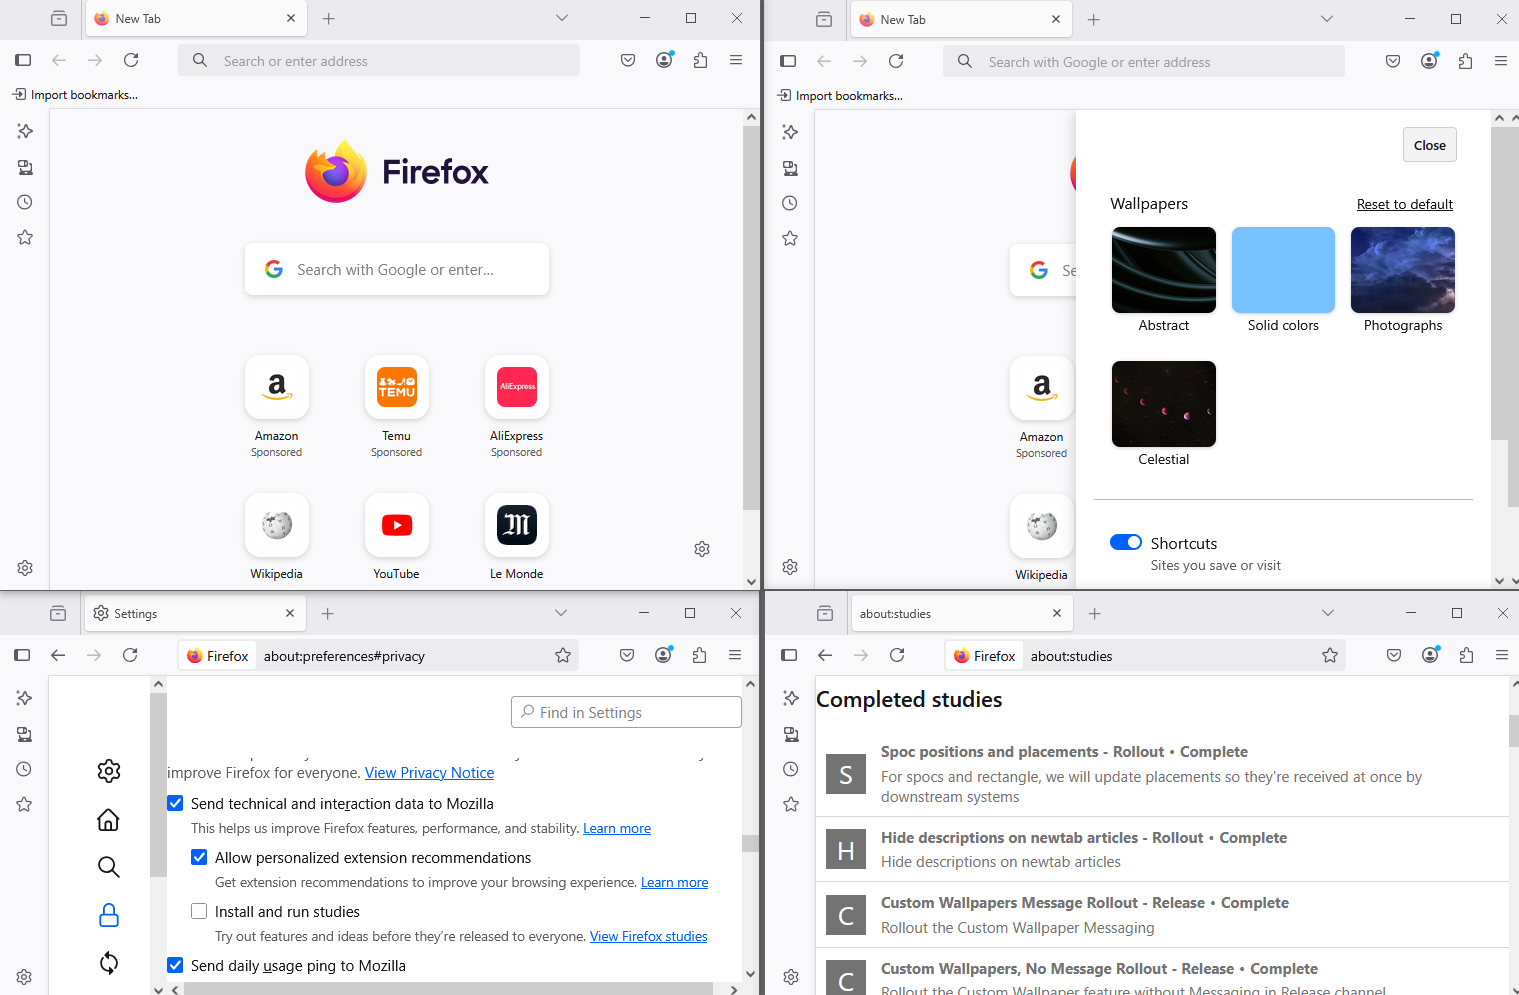
Task: Choose the Solid colors wallpaper swatch
Action: tap(1283, 270)
